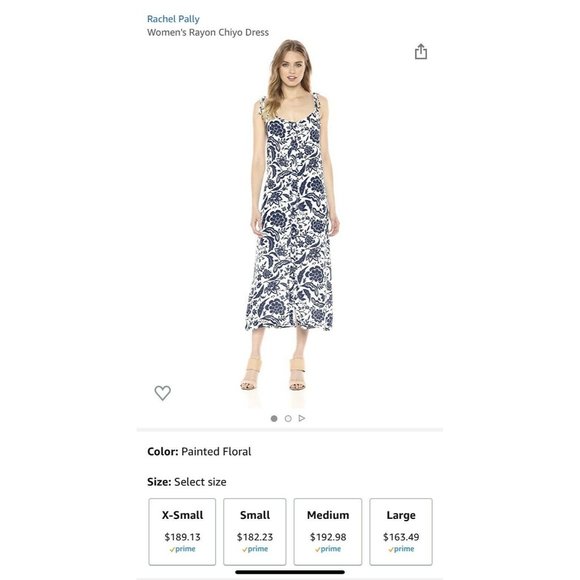Tap the home indicator bar at bottom
This screenshot has height=580, width=580.
[x=290, y=572]
